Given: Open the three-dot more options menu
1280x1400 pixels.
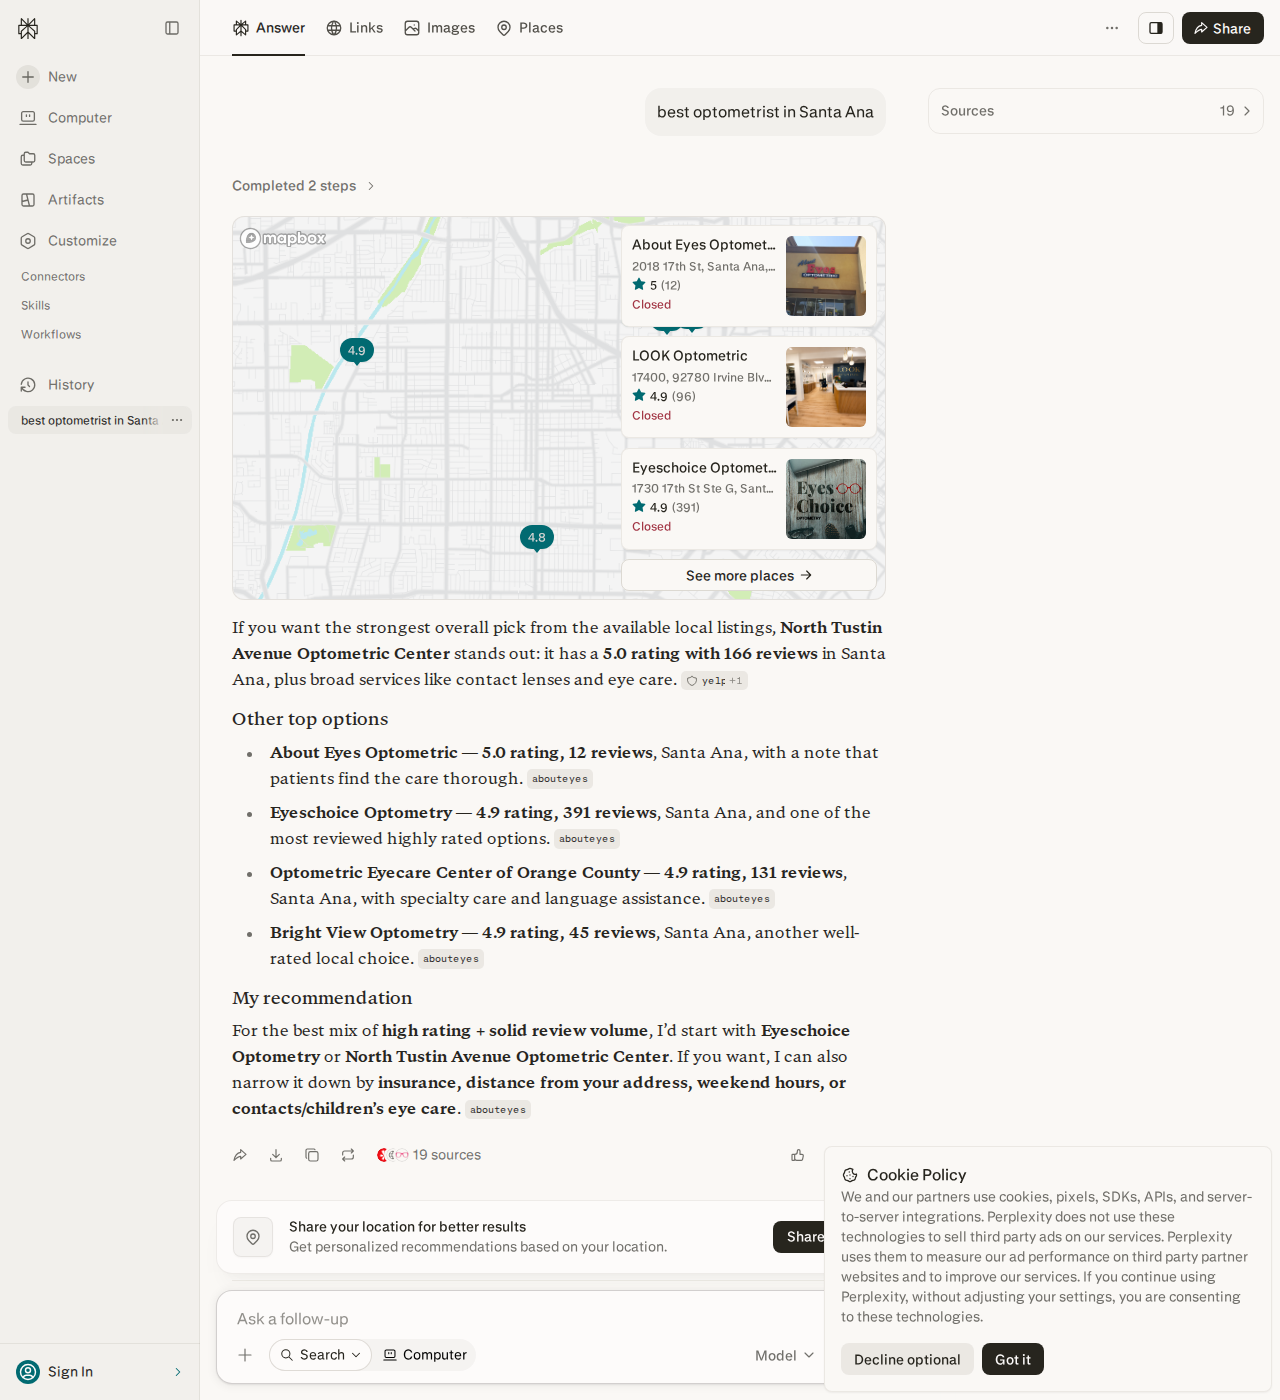Looking at the screenshot, I should tap(1112, 28).
